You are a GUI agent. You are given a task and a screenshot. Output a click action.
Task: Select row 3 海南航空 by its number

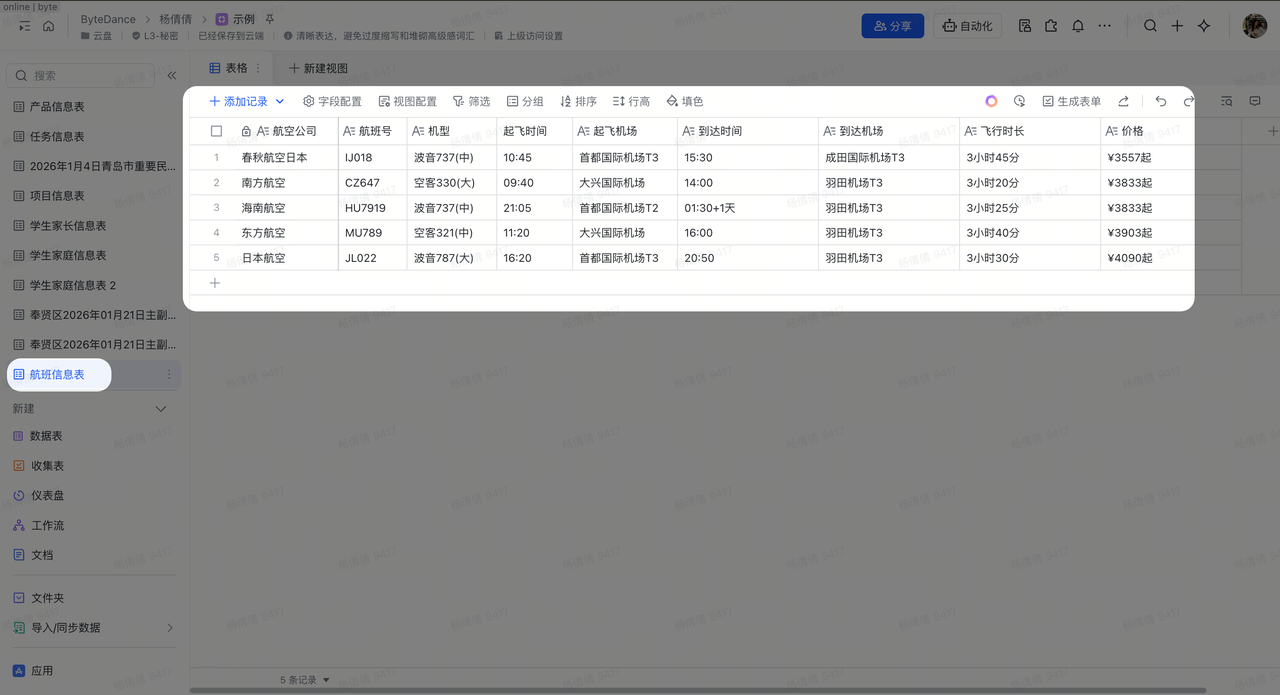[x=216, y=208]
